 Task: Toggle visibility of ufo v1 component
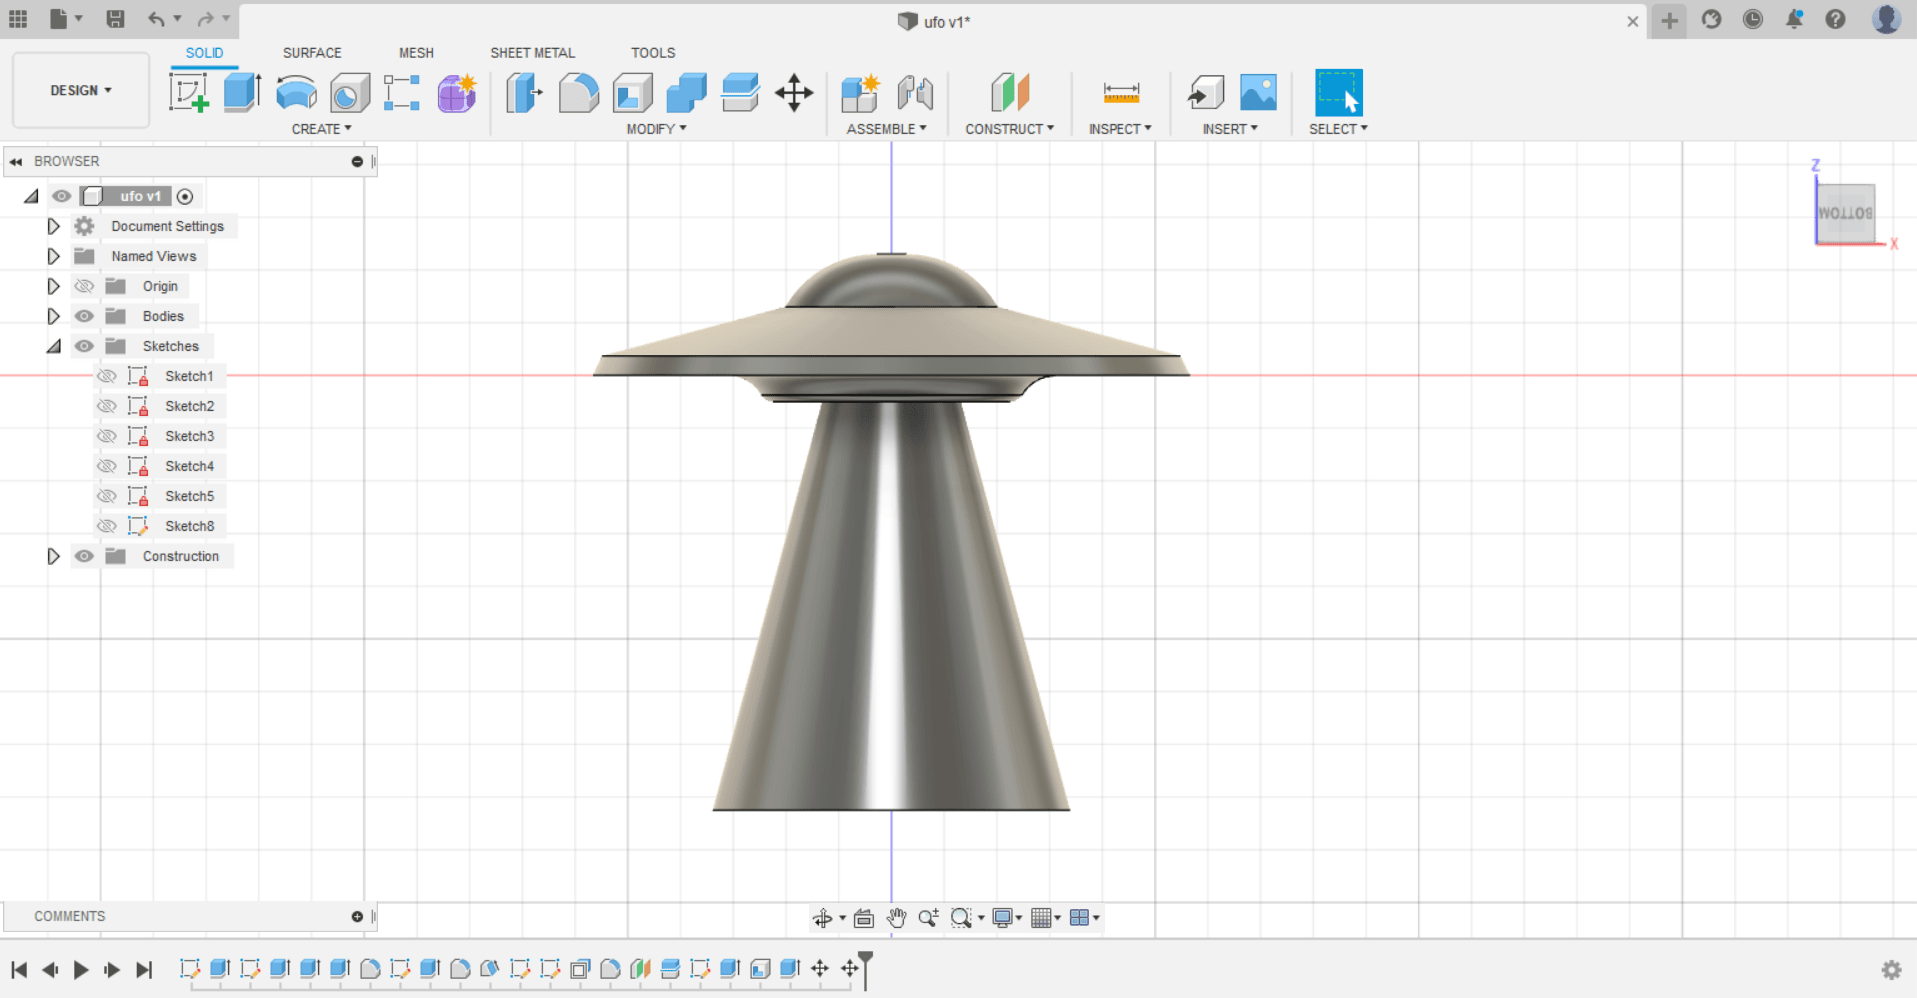[x=61, y=196]
